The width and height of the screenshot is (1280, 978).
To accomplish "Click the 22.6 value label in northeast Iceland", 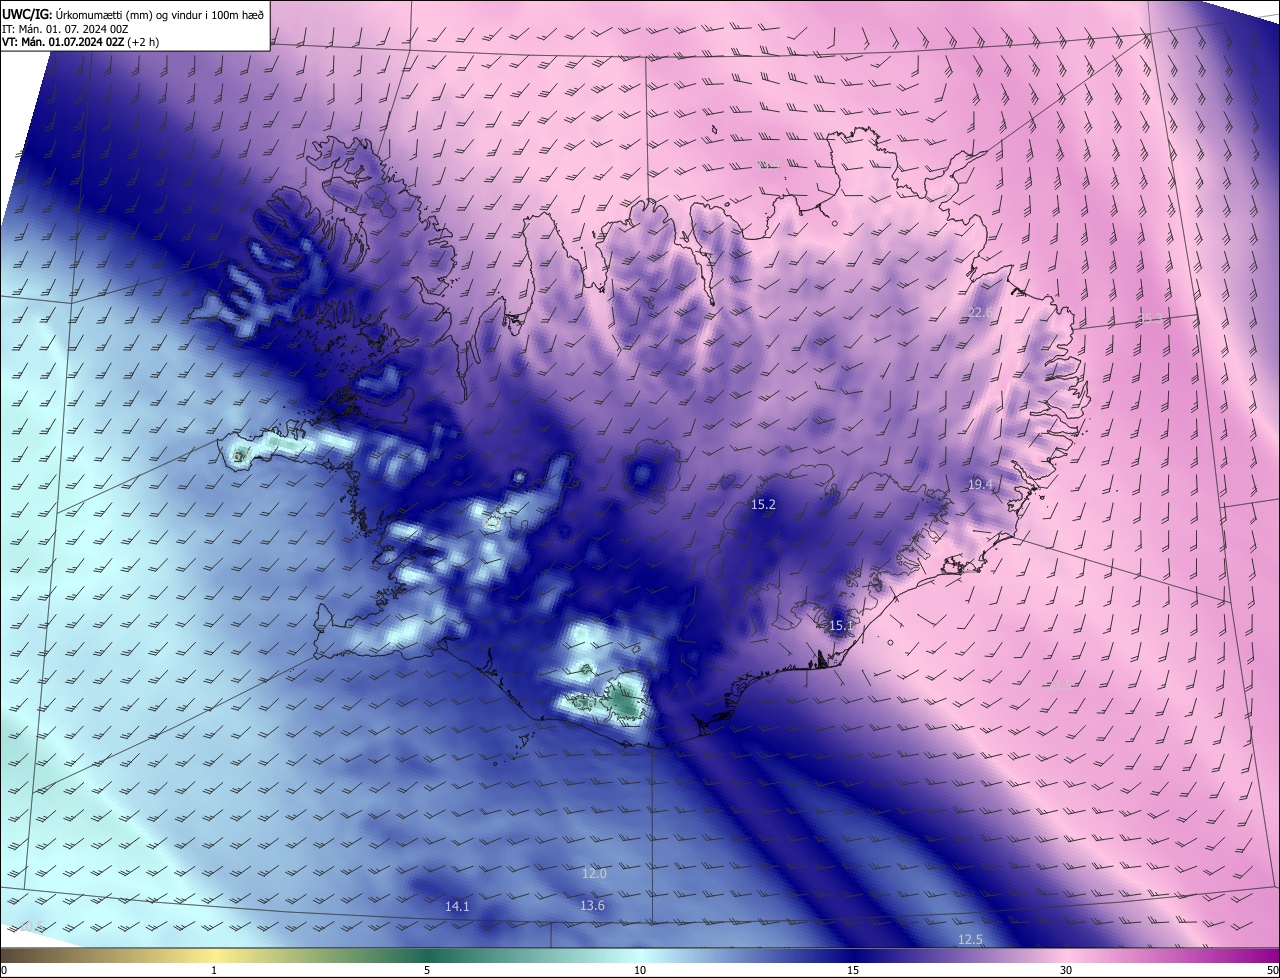I will (981, 313).
